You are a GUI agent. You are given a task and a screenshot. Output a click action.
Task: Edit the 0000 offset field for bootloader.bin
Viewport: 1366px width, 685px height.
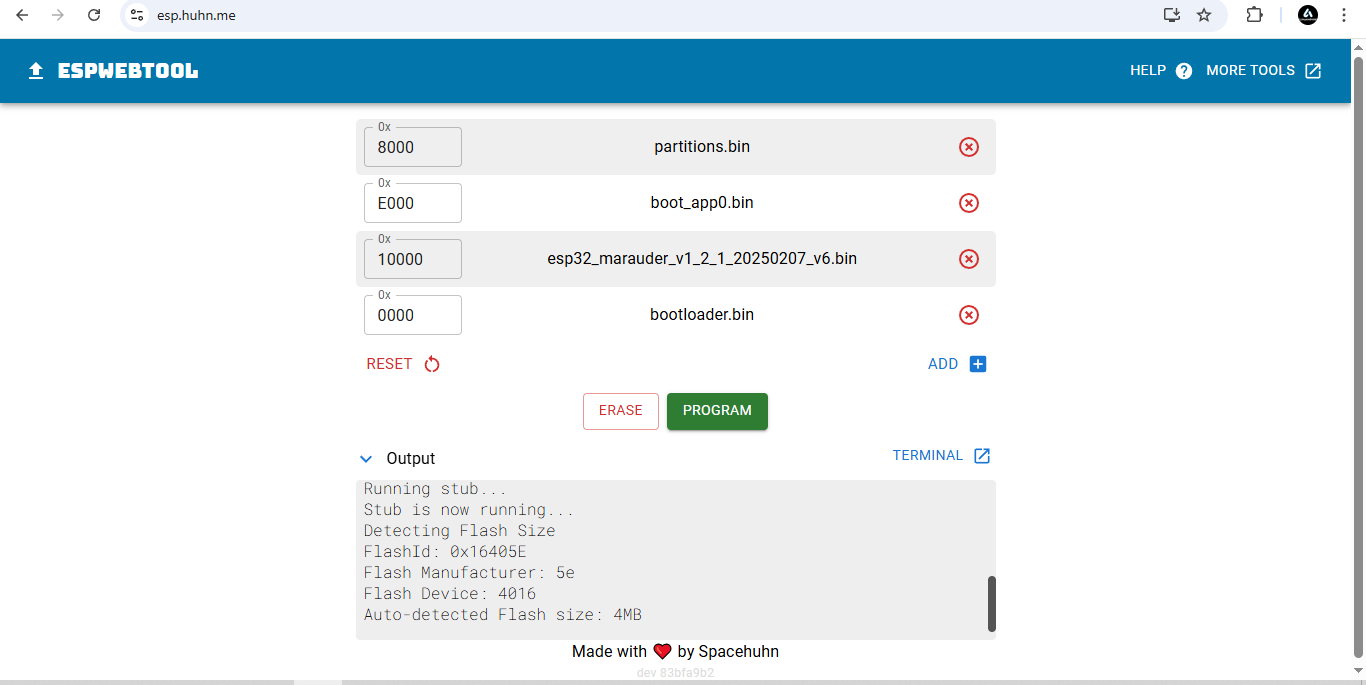point(413,315)
